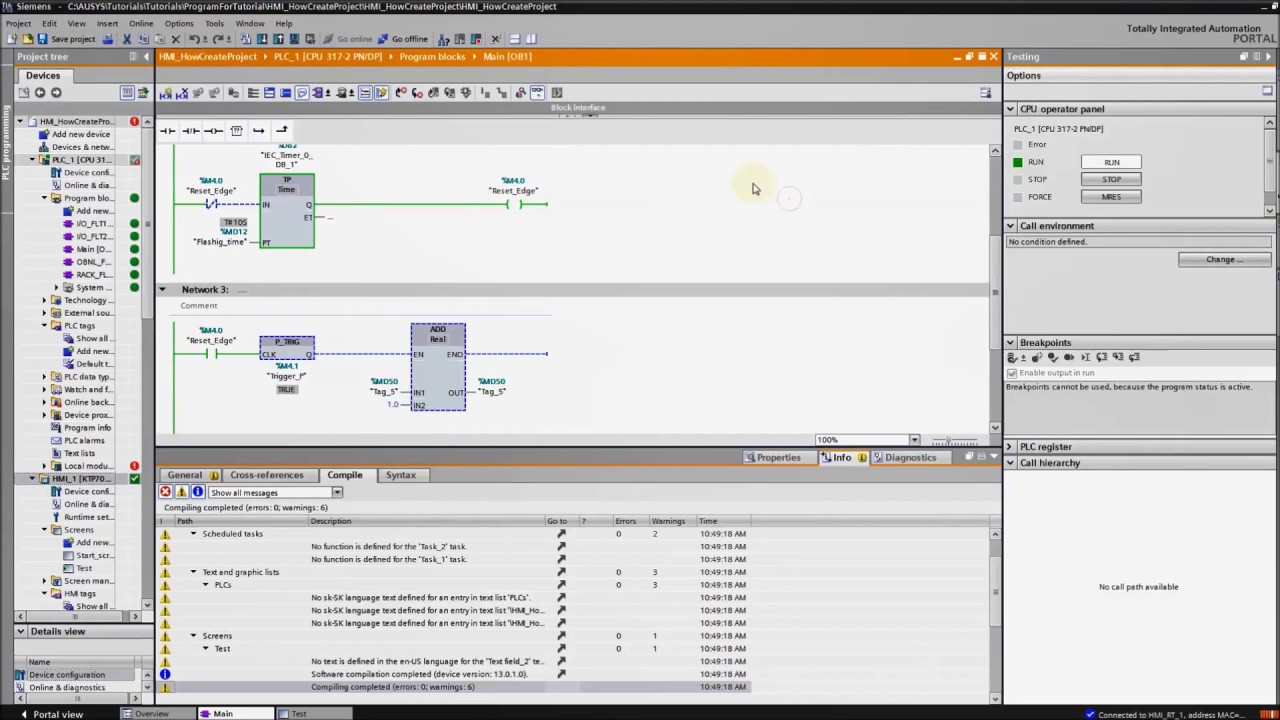This screenshot has width=1280, height=720.
Task: Toggle Enable output in run checkbox
Action: pos(1012,373)
